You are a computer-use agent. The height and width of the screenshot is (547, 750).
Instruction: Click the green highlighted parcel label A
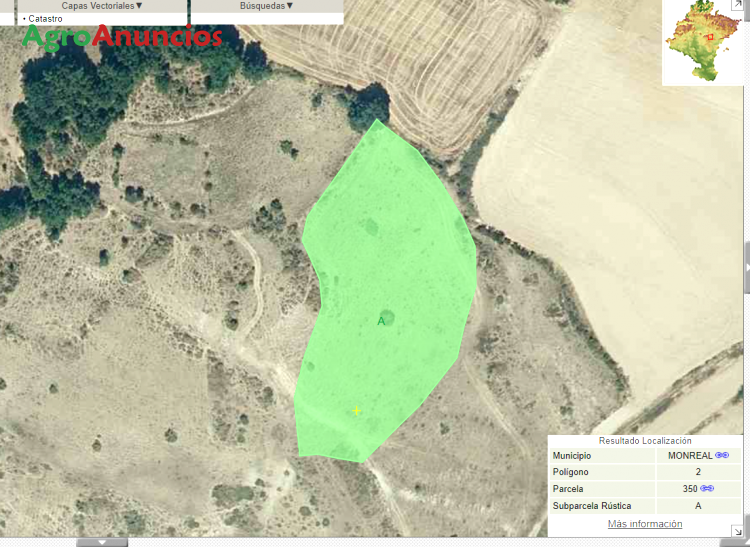pyautogui.click(x=381, y=321)
